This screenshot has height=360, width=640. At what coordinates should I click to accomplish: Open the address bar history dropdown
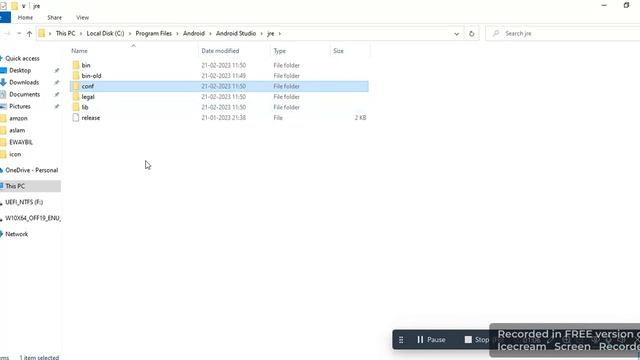[x=457, y=34]
